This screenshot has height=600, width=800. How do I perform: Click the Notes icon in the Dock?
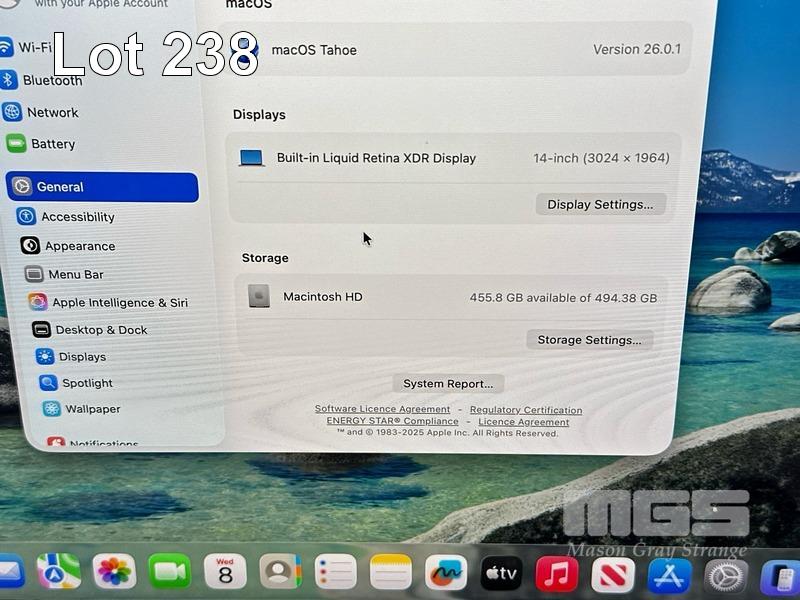[390, 573]
